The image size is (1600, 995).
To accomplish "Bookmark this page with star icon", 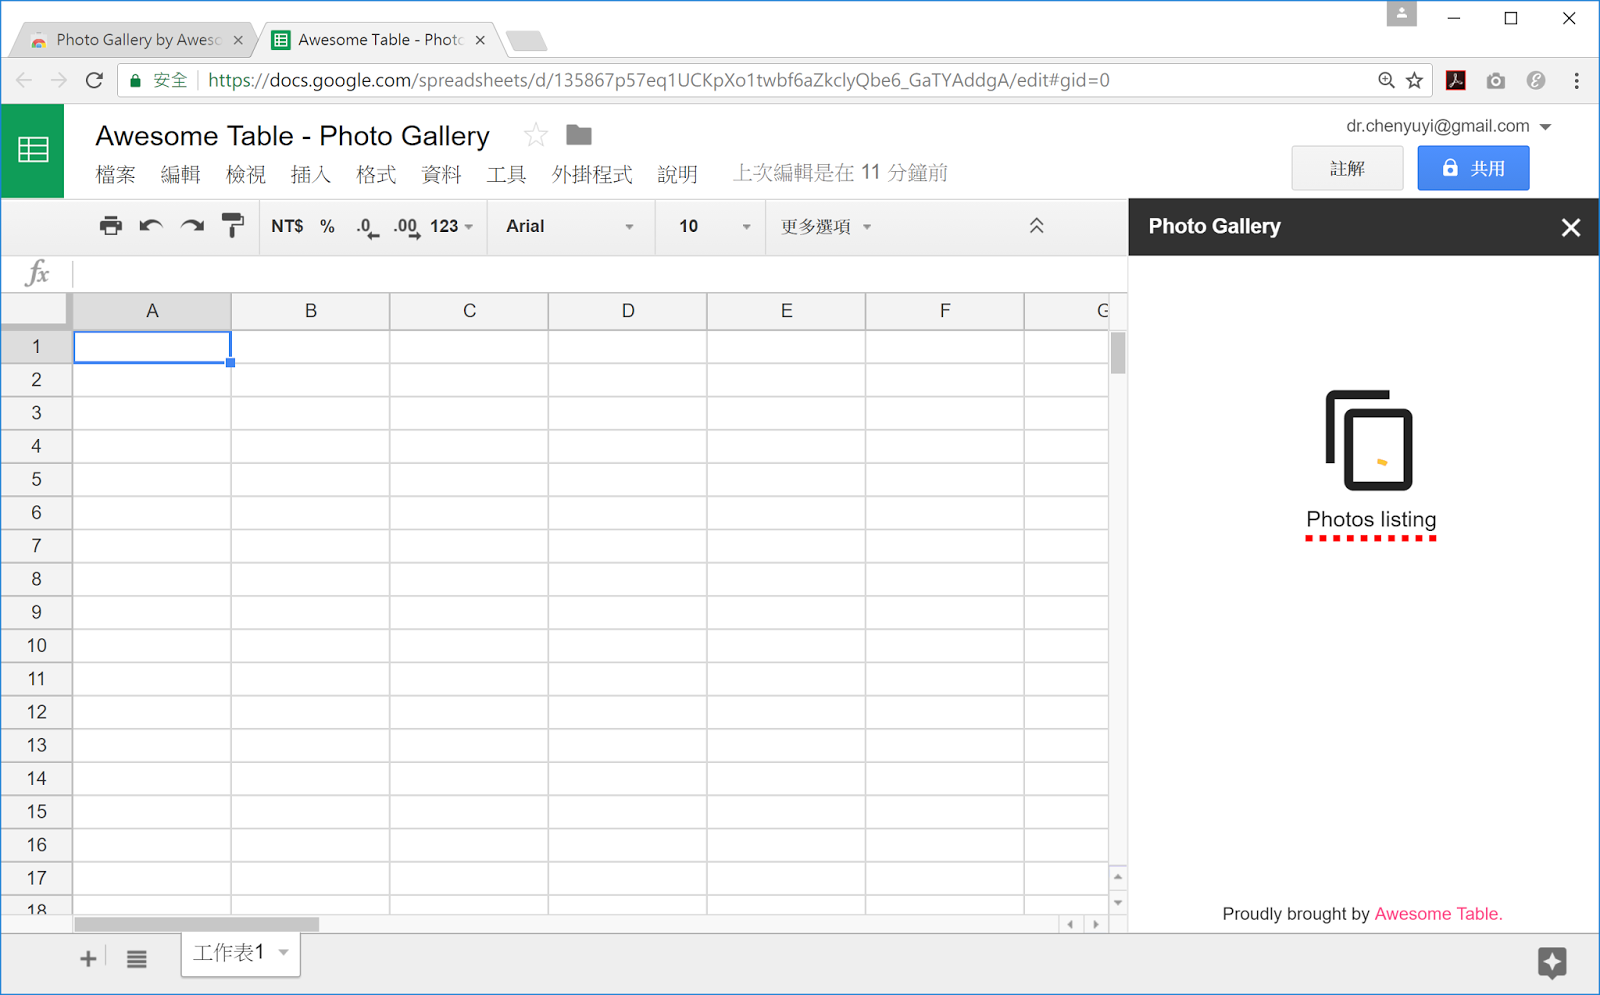I will (1414, 80).
